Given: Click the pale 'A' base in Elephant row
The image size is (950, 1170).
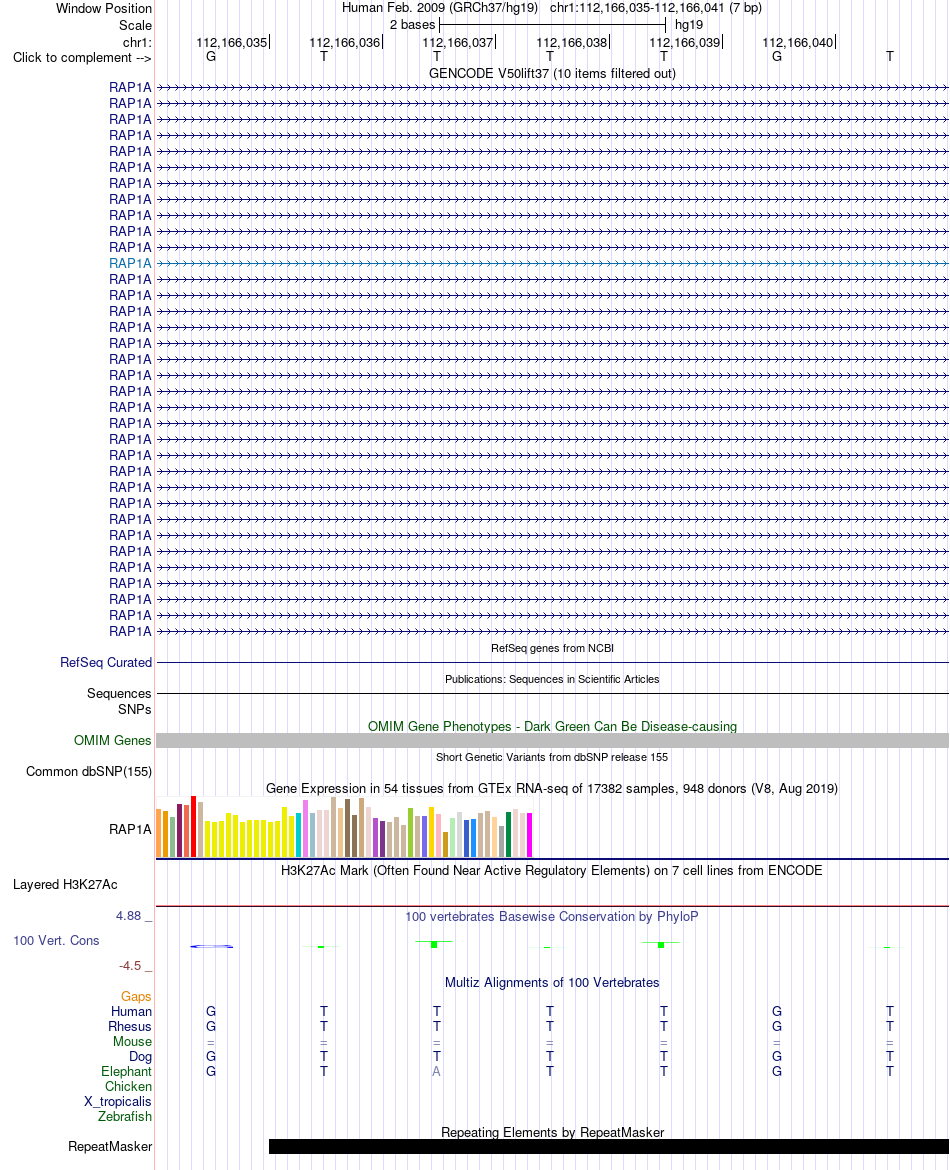Looking at the screenshot, I should click(437, 1072).
